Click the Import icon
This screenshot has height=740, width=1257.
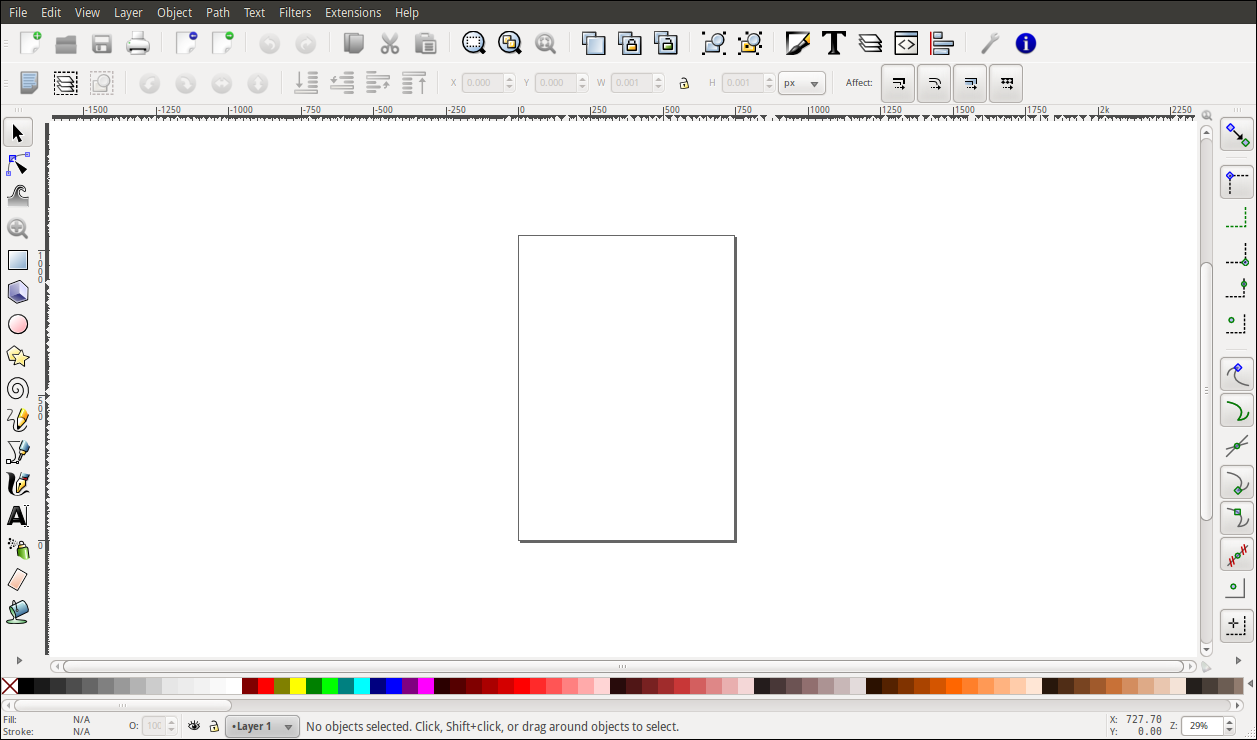coord(186,43)
